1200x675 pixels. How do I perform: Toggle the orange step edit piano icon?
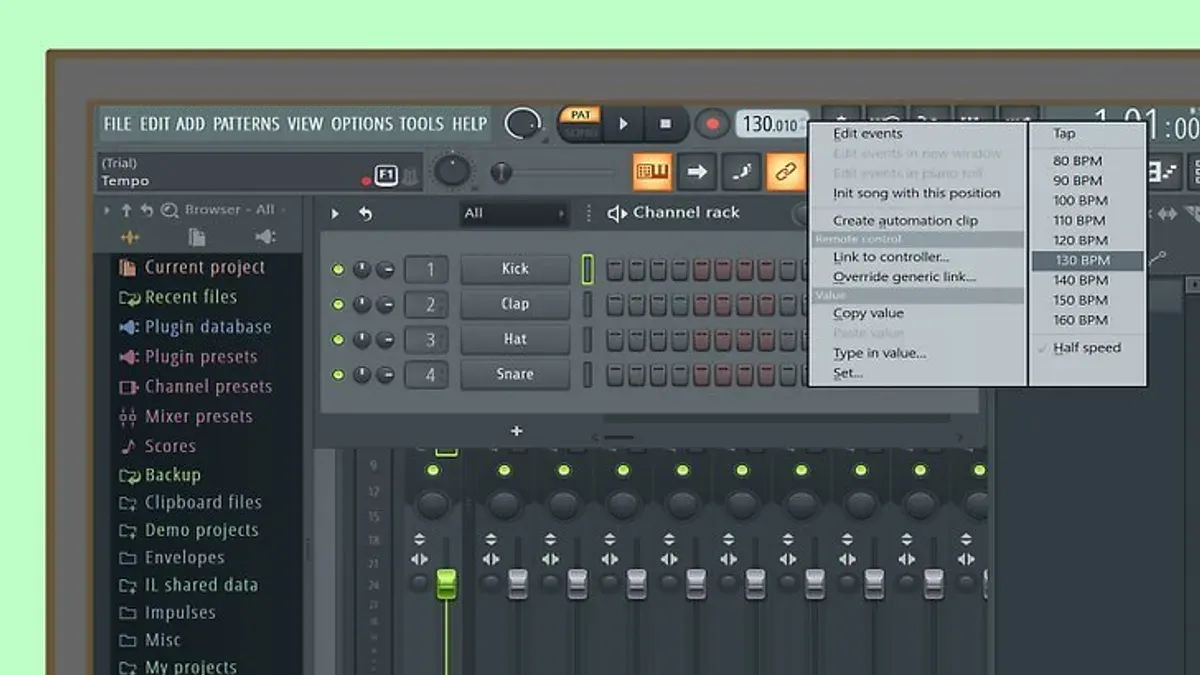[x=652, y=172]
